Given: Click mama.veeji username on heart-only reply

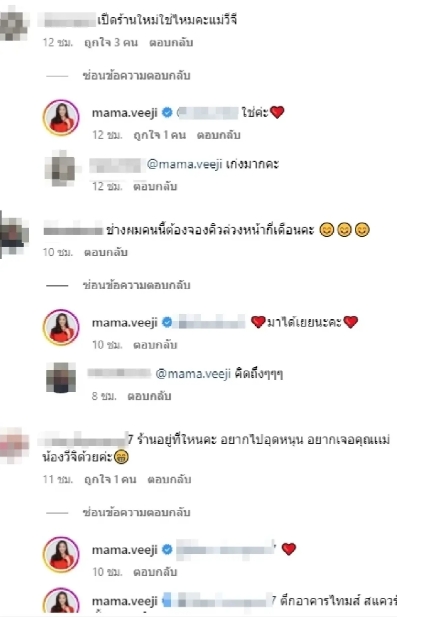Looking at the screenshot, I should (x=125, y=550).
